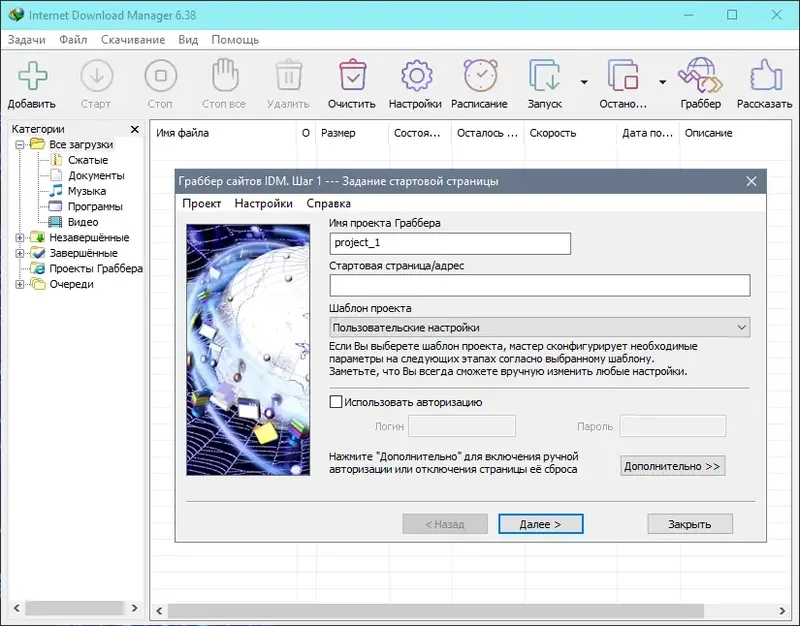Collapse the Все загрузки tree node
The image size is (800, 626).
coord(22,143)
